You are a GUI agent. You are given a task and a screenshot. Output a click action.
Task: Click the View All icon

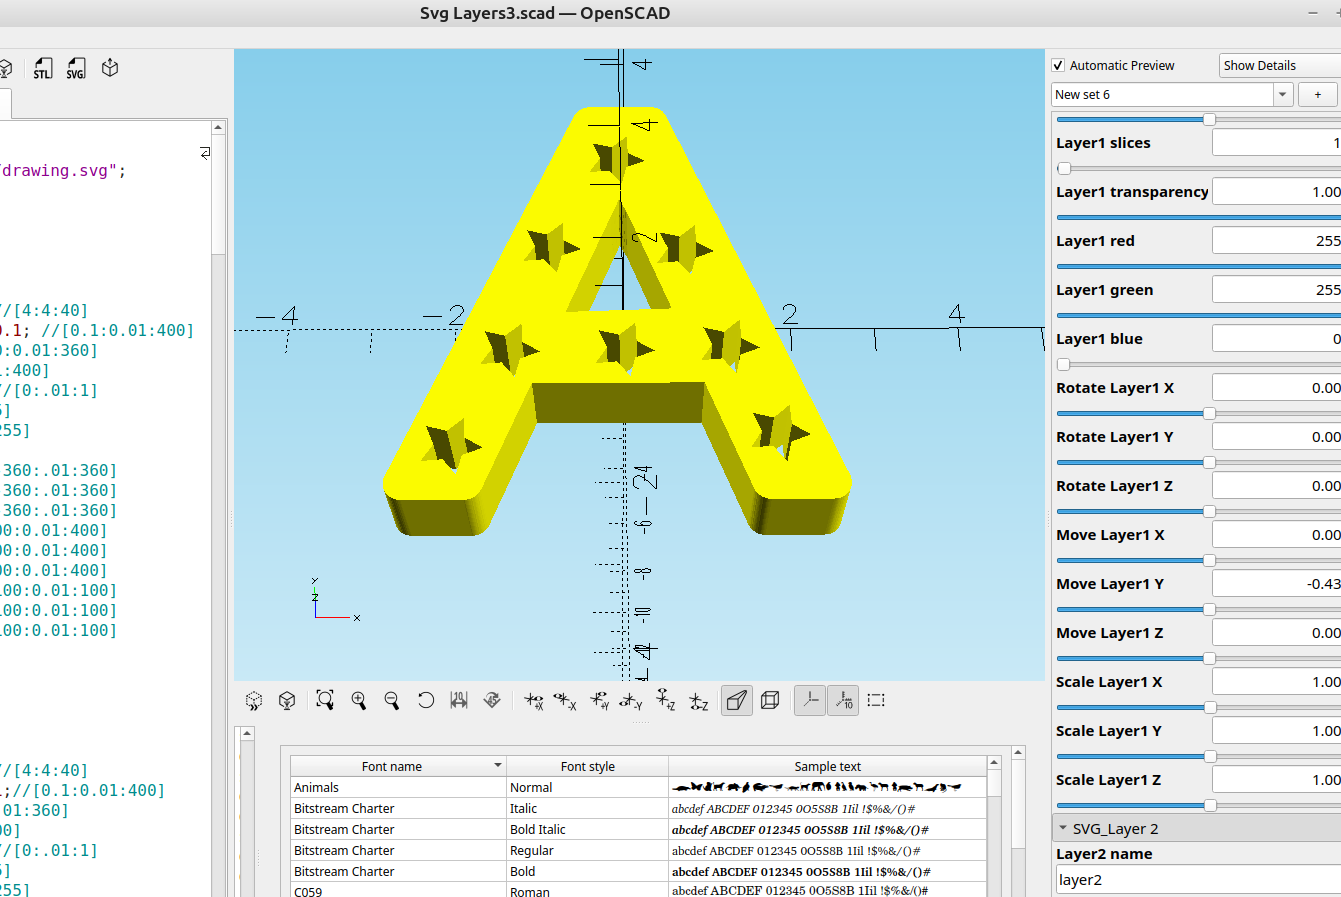coord(325,700)
